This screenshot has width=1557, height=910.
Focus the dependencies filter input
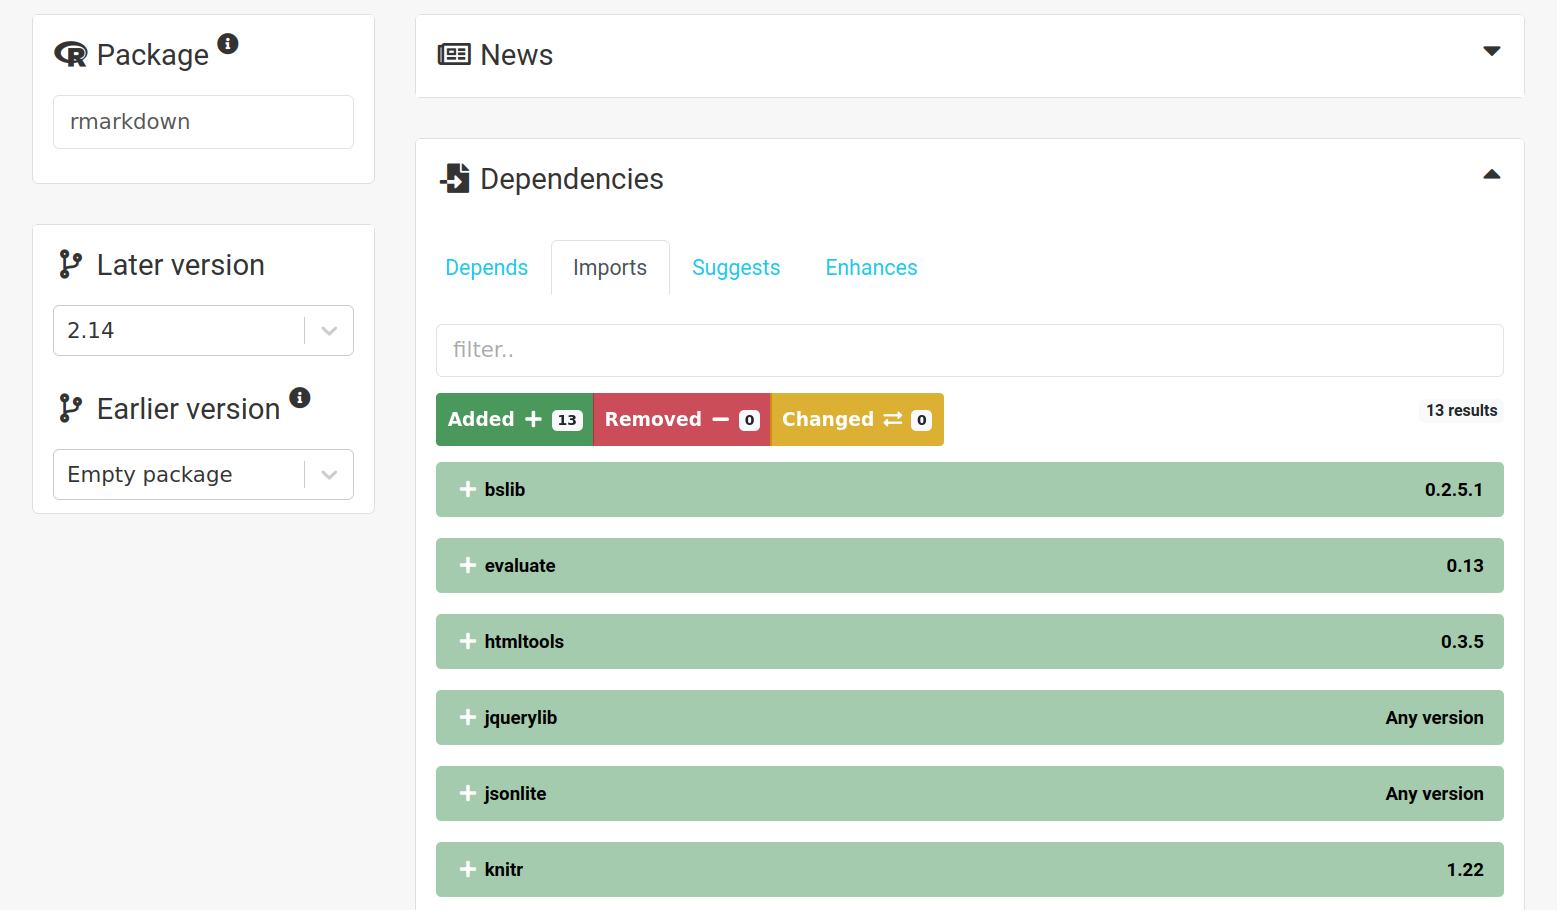(x=969, y=350)
